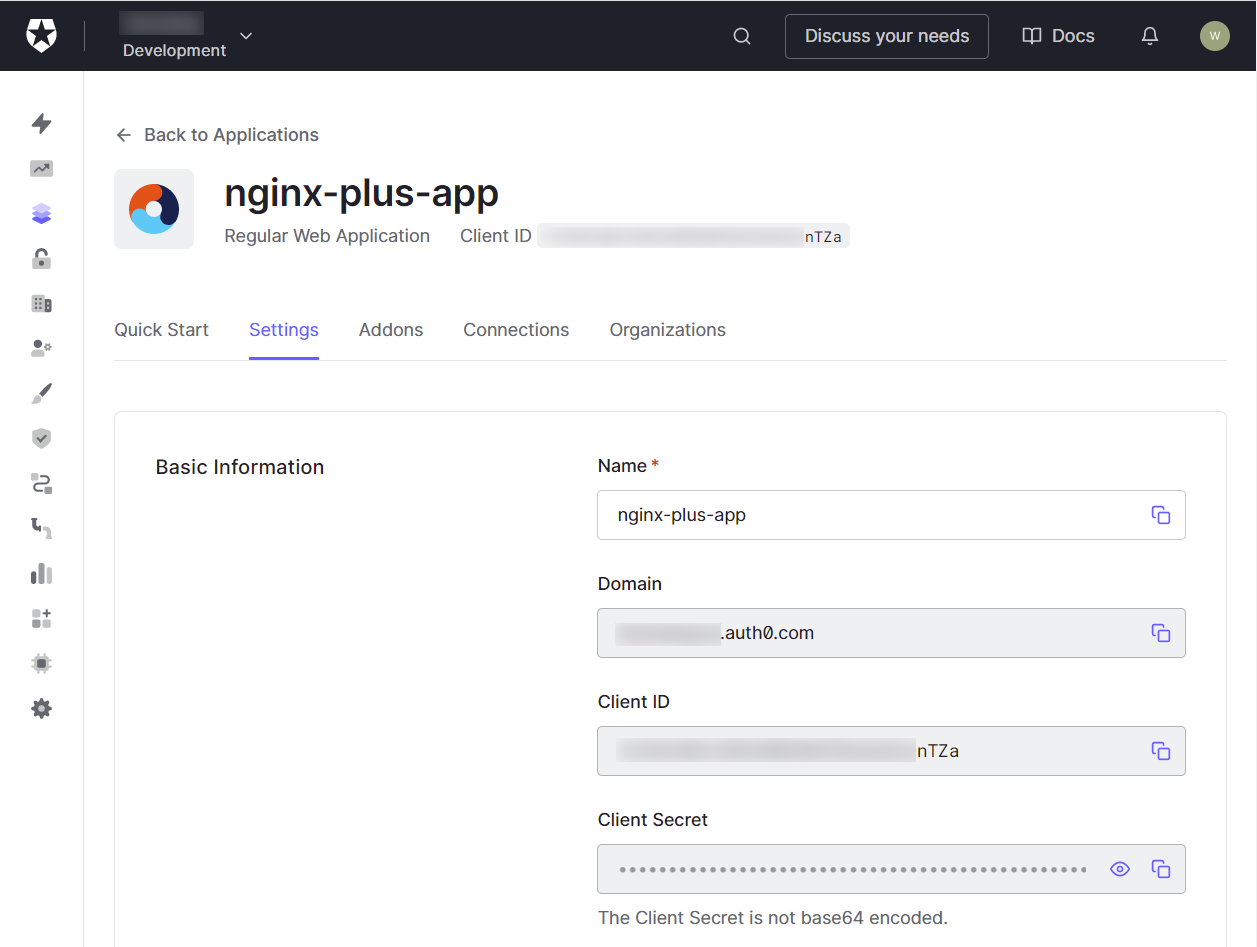Select the Security shield icon in the sidebar
Screen dimensions: 1257x947
click(x=41, y=438)
